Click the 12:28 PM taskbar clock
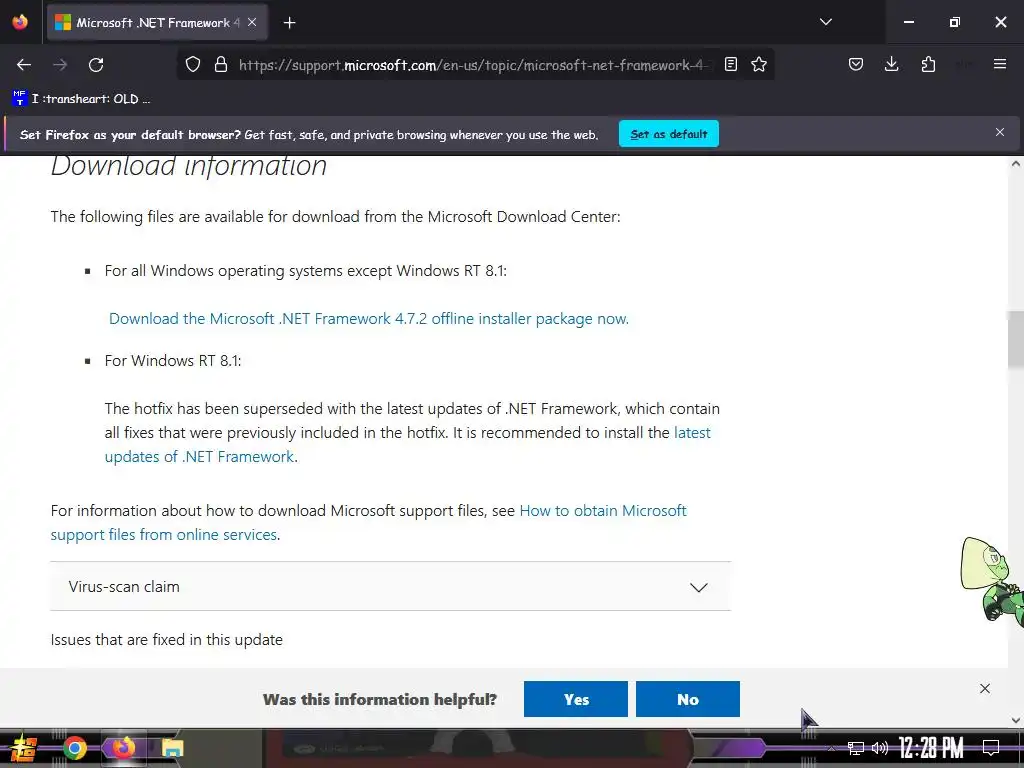The width and height of the screenshot is (1024, 768). pos(931,748)
